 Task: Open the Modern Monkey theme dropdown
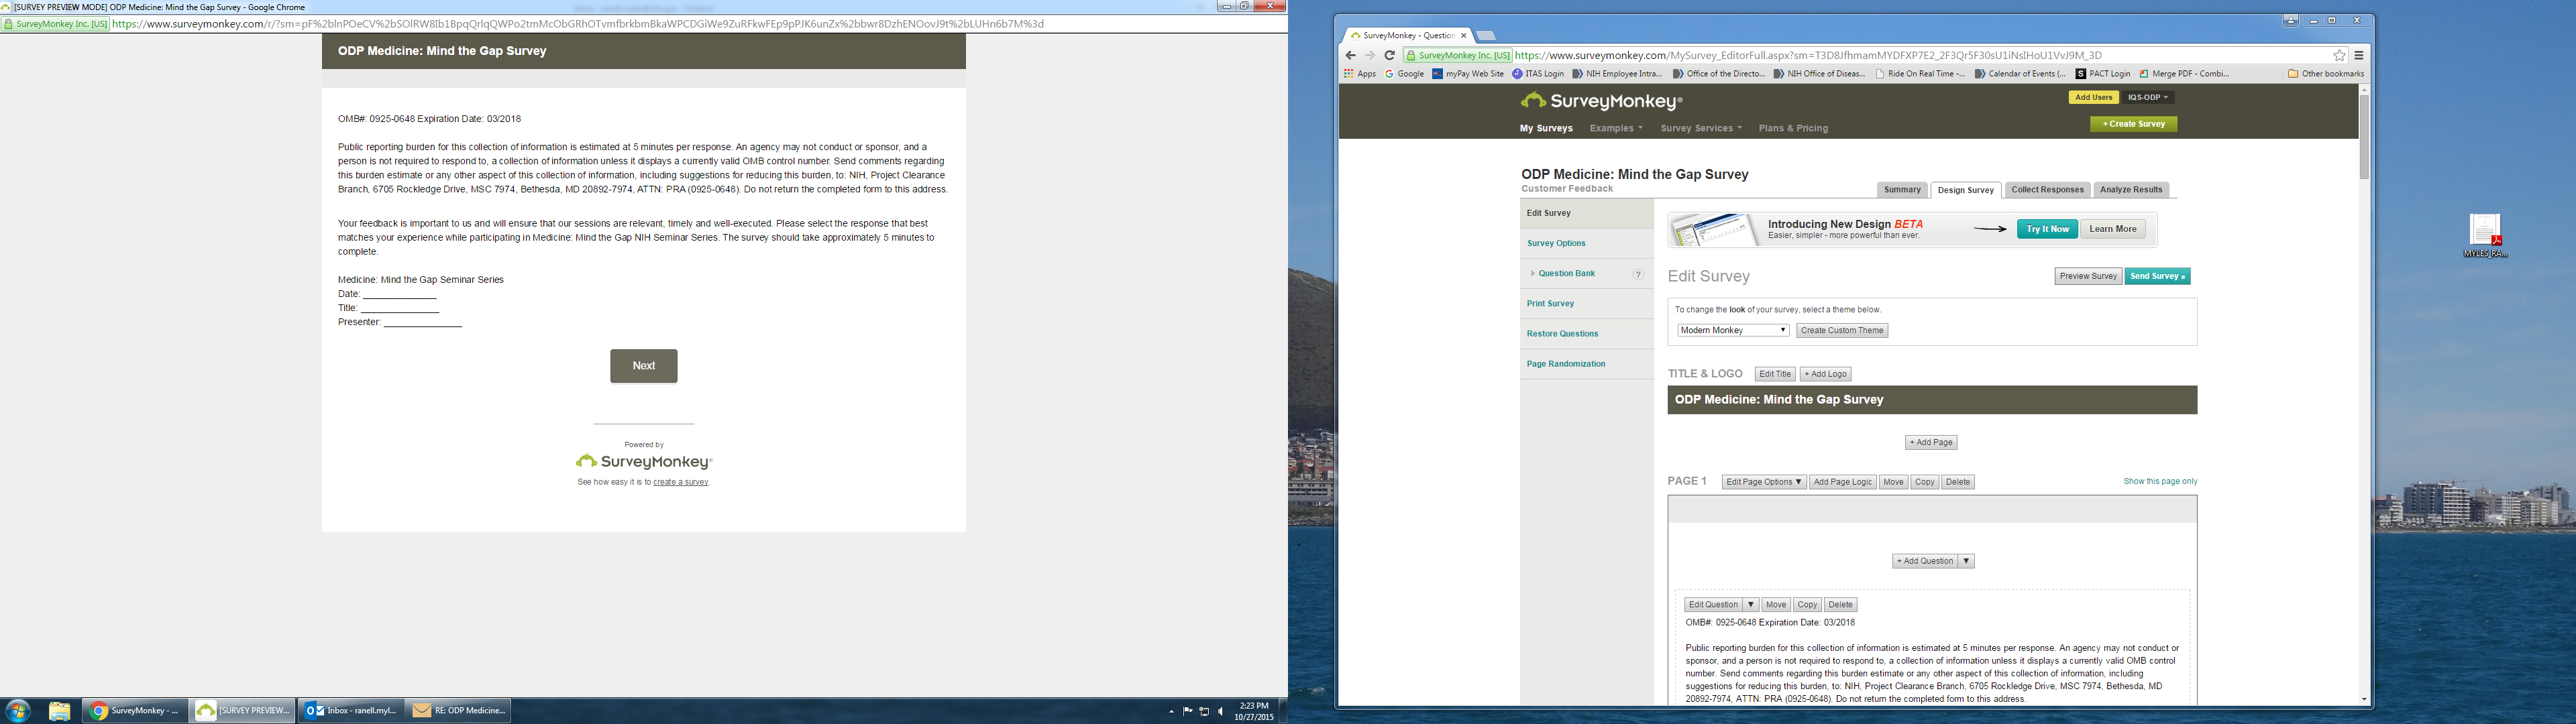(1733, 331)
